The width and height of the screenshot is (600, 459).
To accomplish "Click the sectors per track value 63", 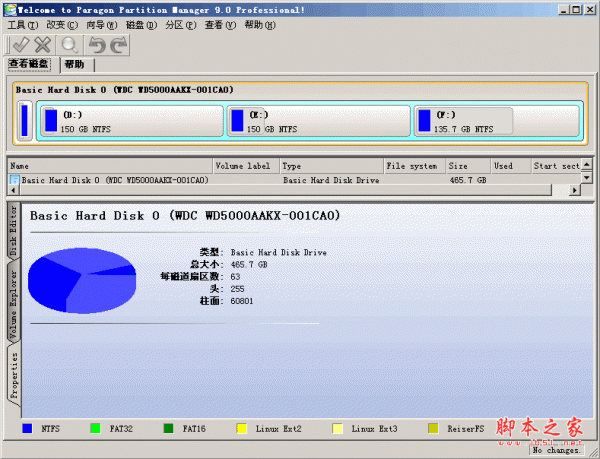I will coord(235,277).
